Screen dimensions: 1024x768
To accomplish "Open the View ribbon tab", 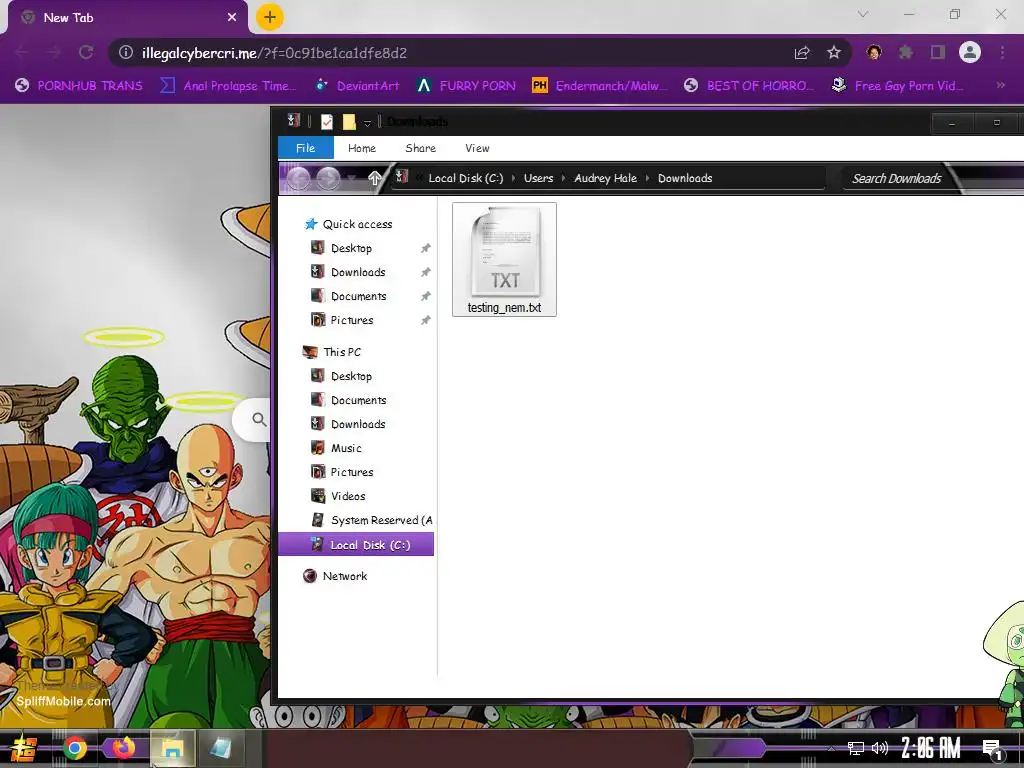I will pos(477,148).
